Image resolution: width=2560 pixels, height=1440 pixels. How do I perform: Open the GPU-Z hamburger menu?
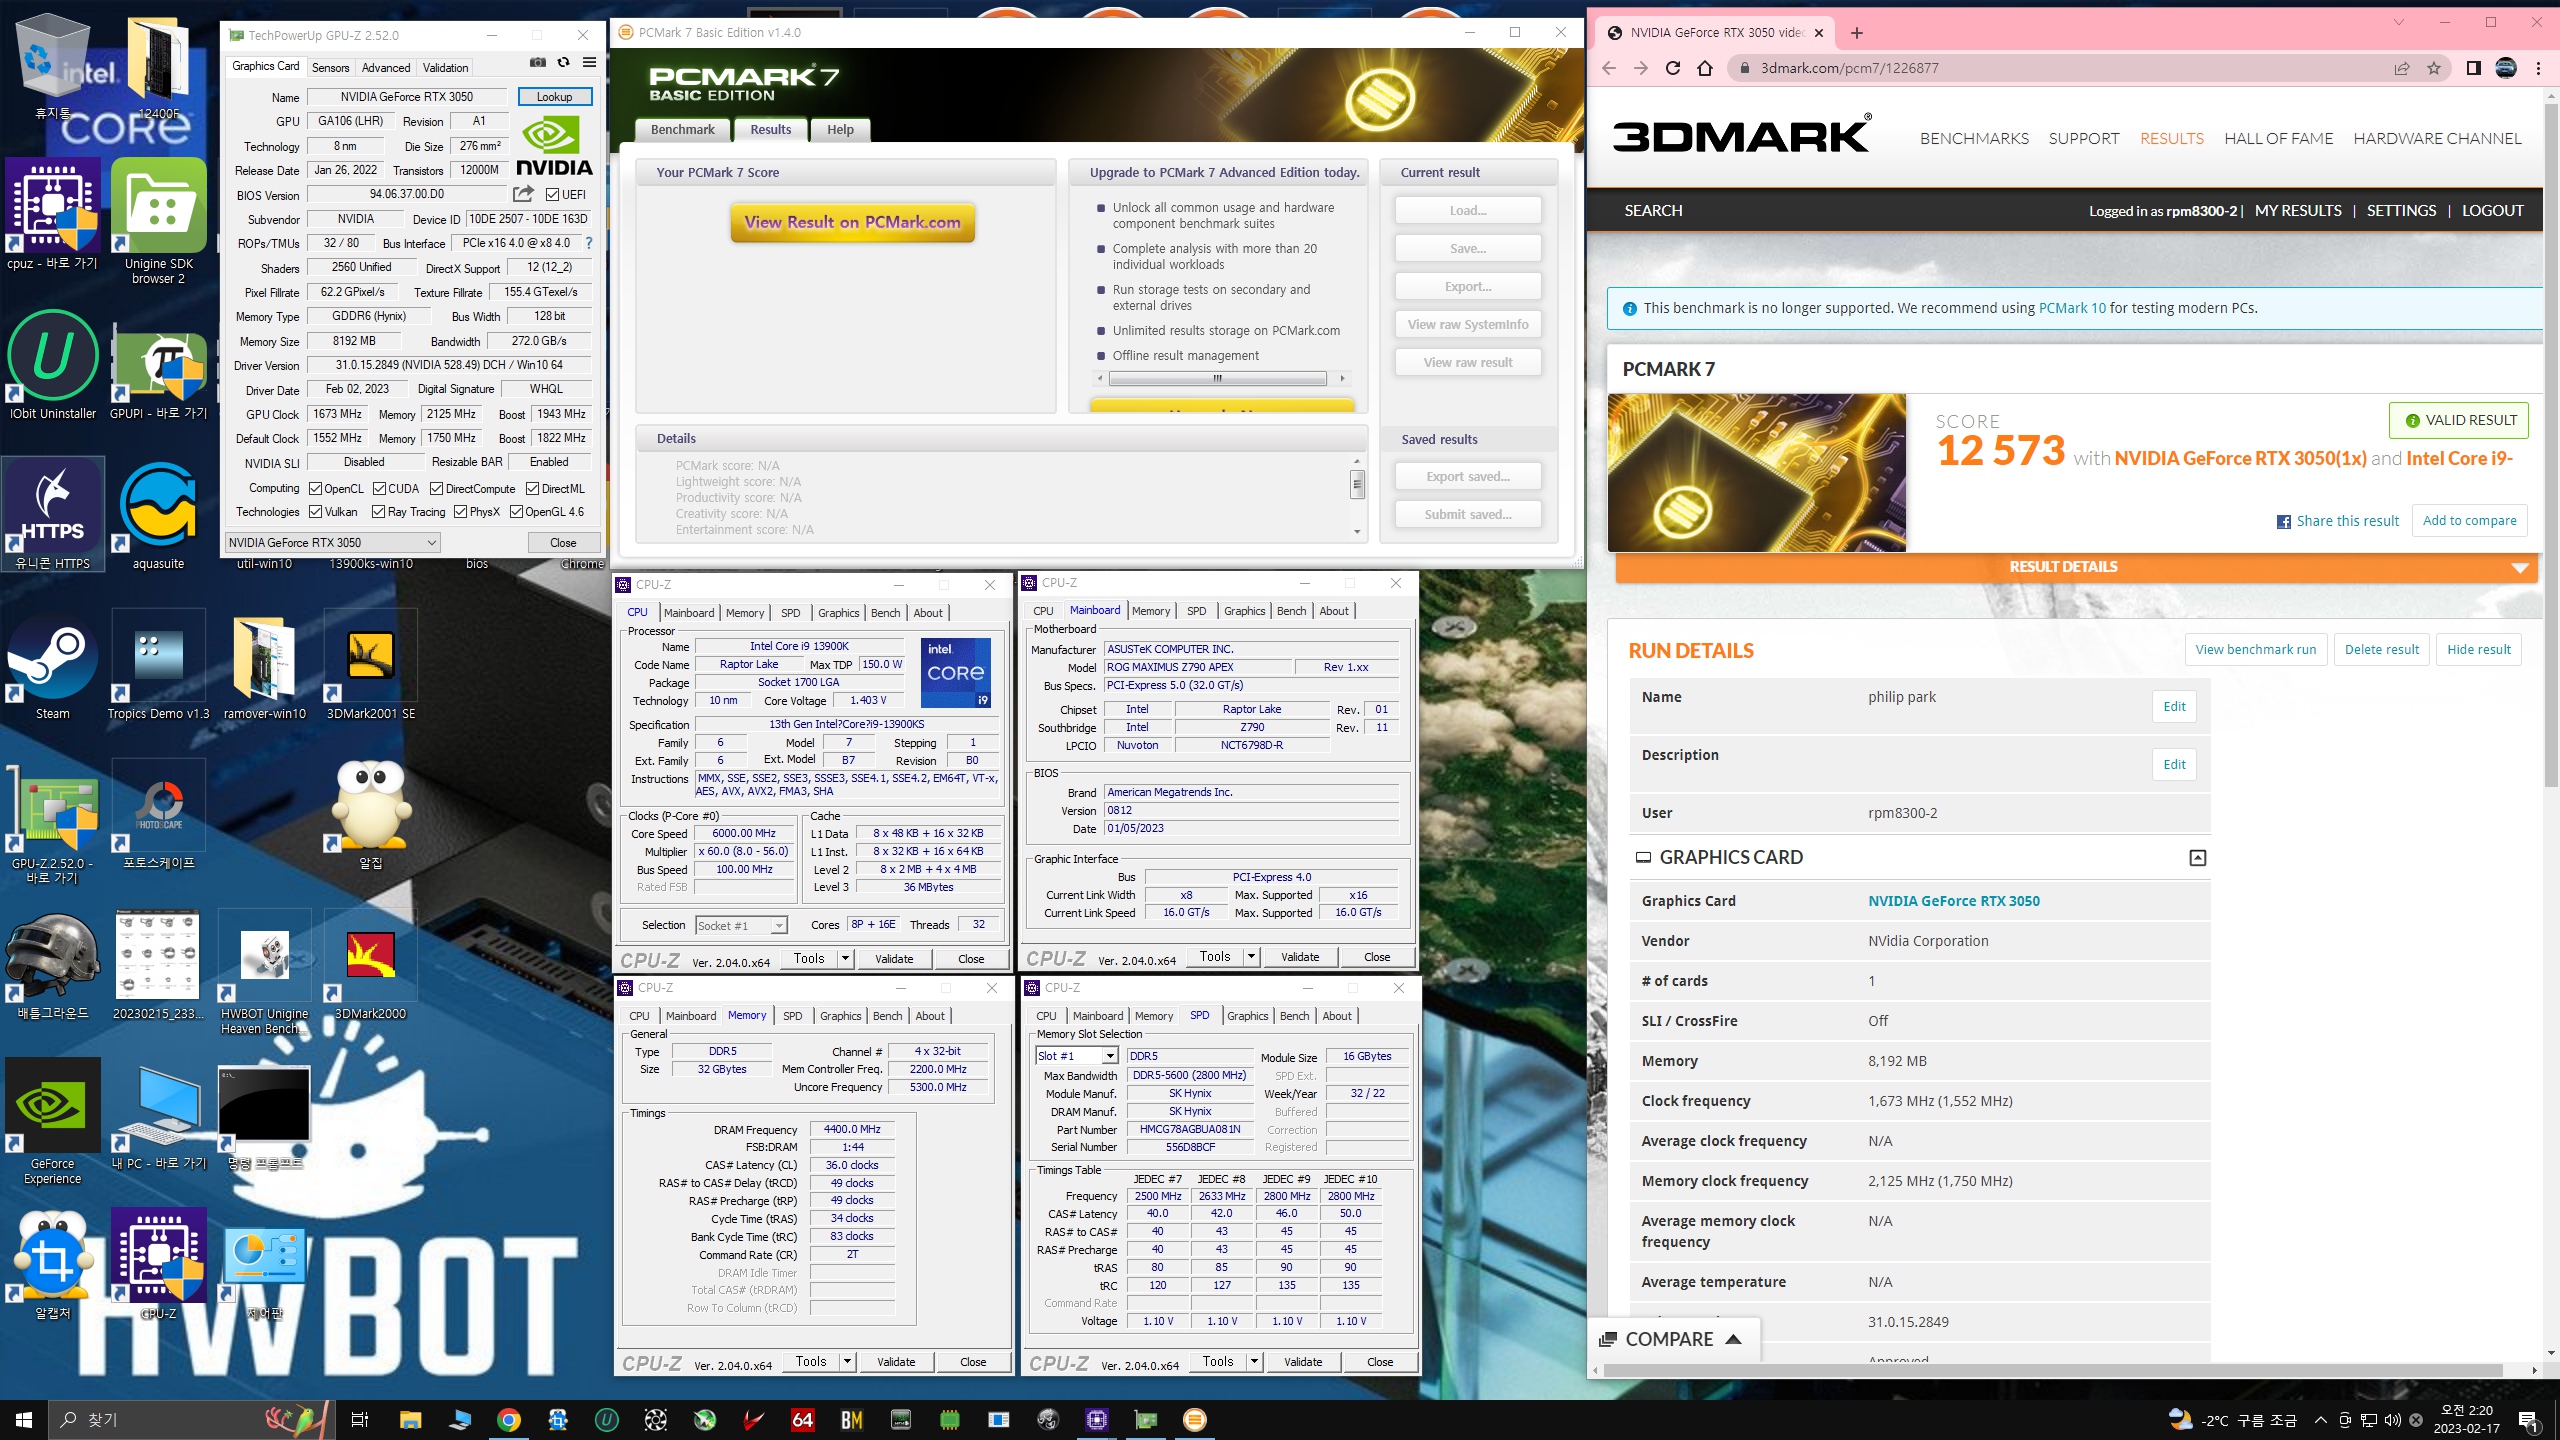(590, 63)
